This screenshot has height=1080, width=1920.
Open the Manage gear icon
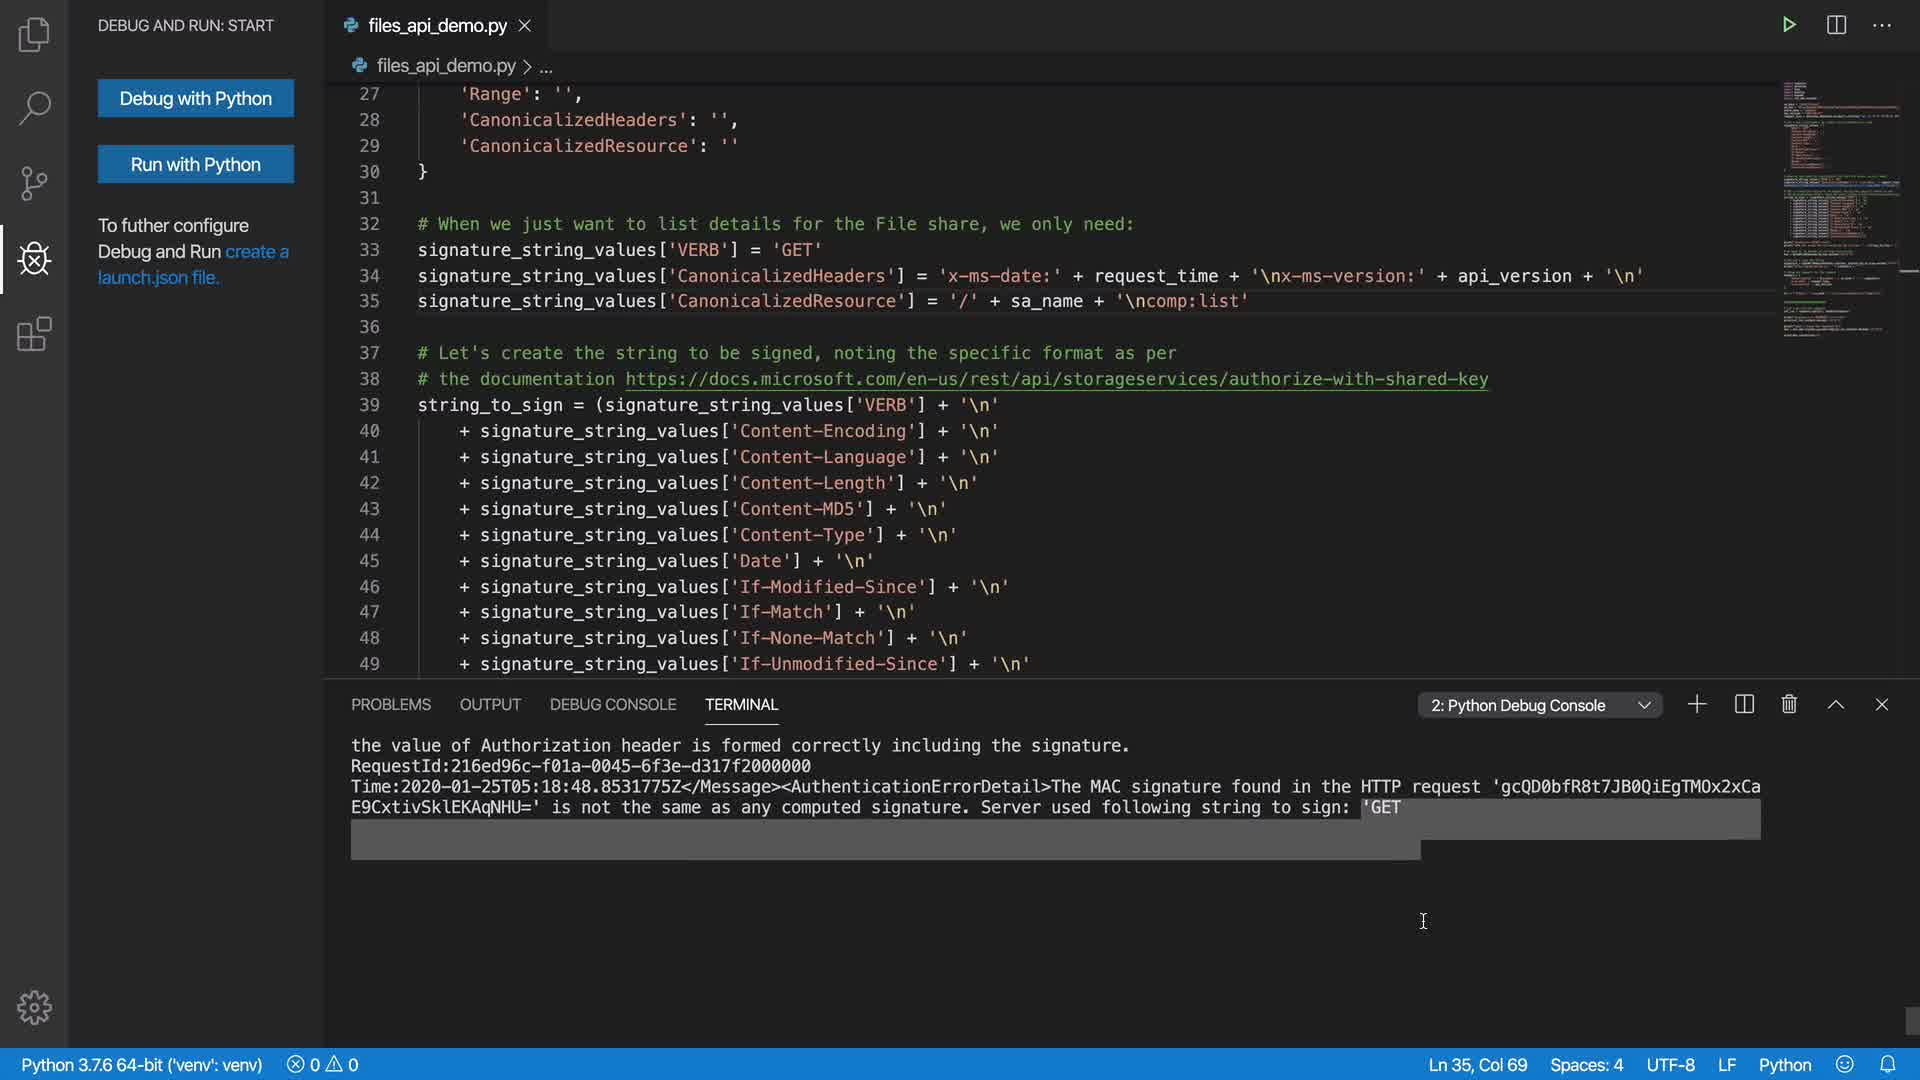click(x=34, y=1007)
